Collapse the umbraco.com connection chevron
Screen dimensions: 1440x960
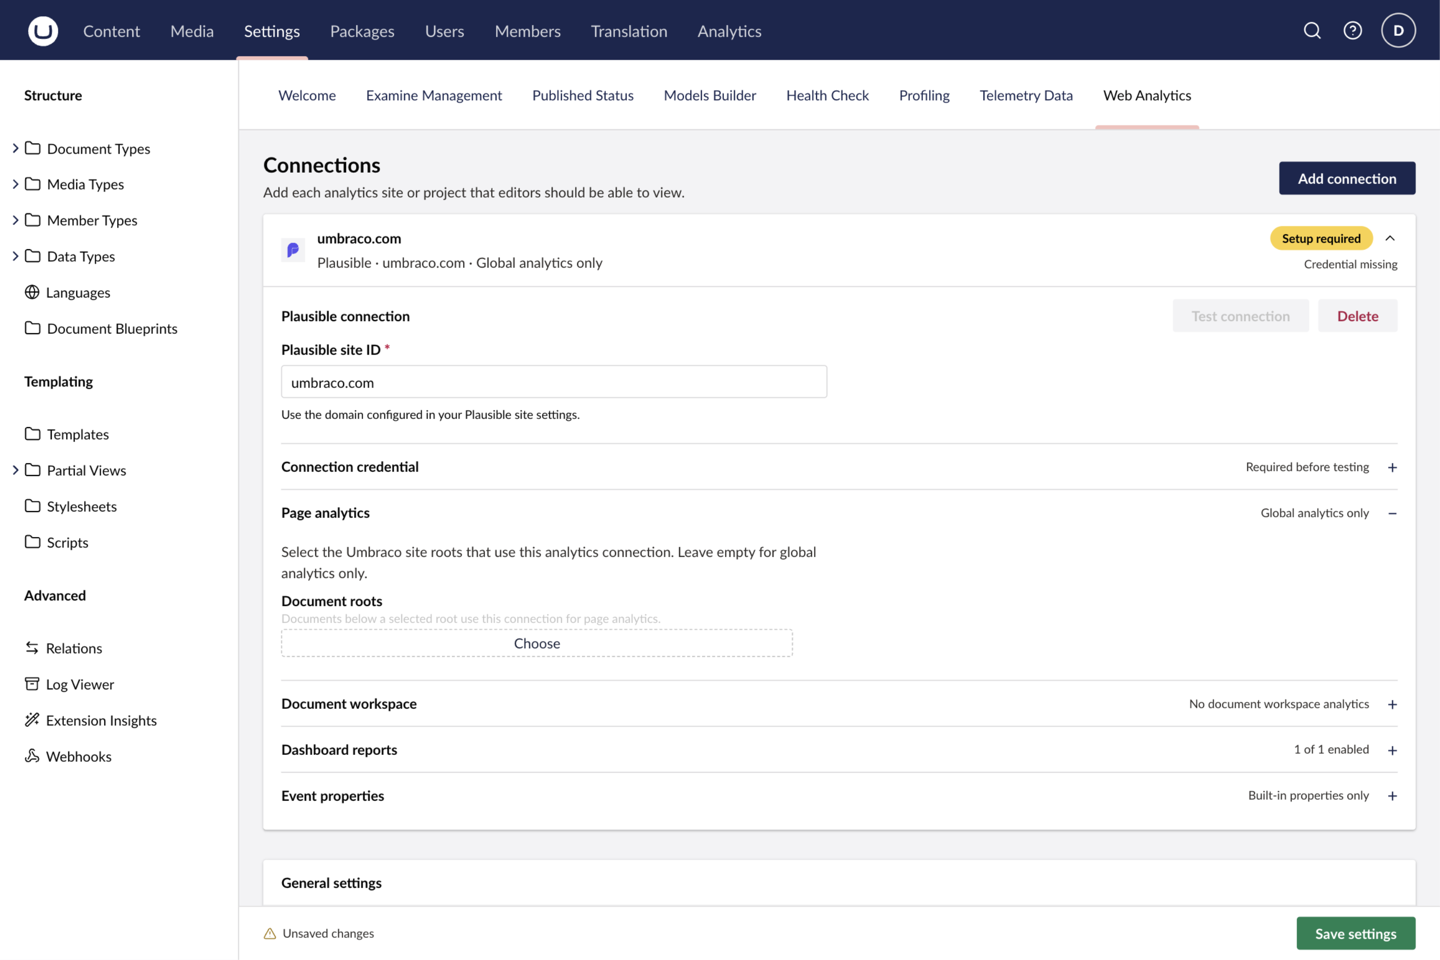(x=1390, y=238)
